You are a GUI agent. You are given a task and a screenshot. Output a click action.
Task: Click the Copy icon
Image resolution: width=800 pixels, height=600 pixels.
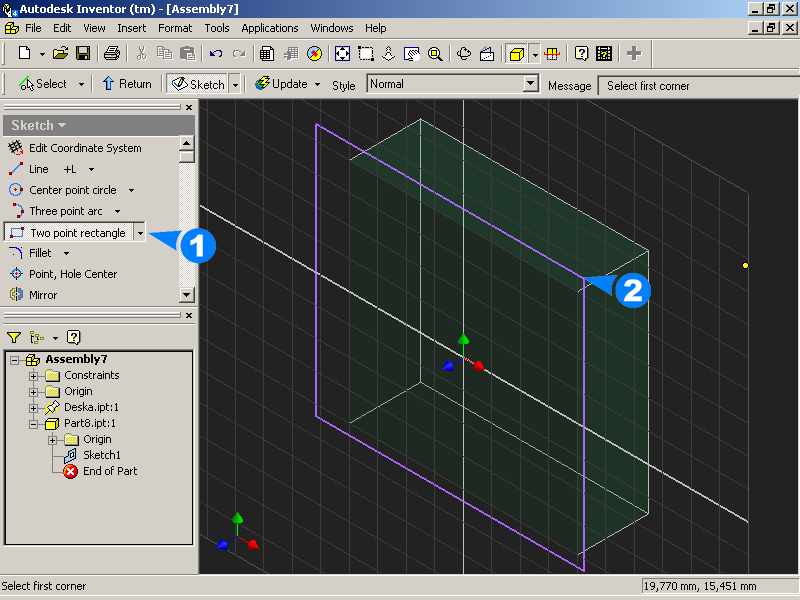(x=164, y=53)
